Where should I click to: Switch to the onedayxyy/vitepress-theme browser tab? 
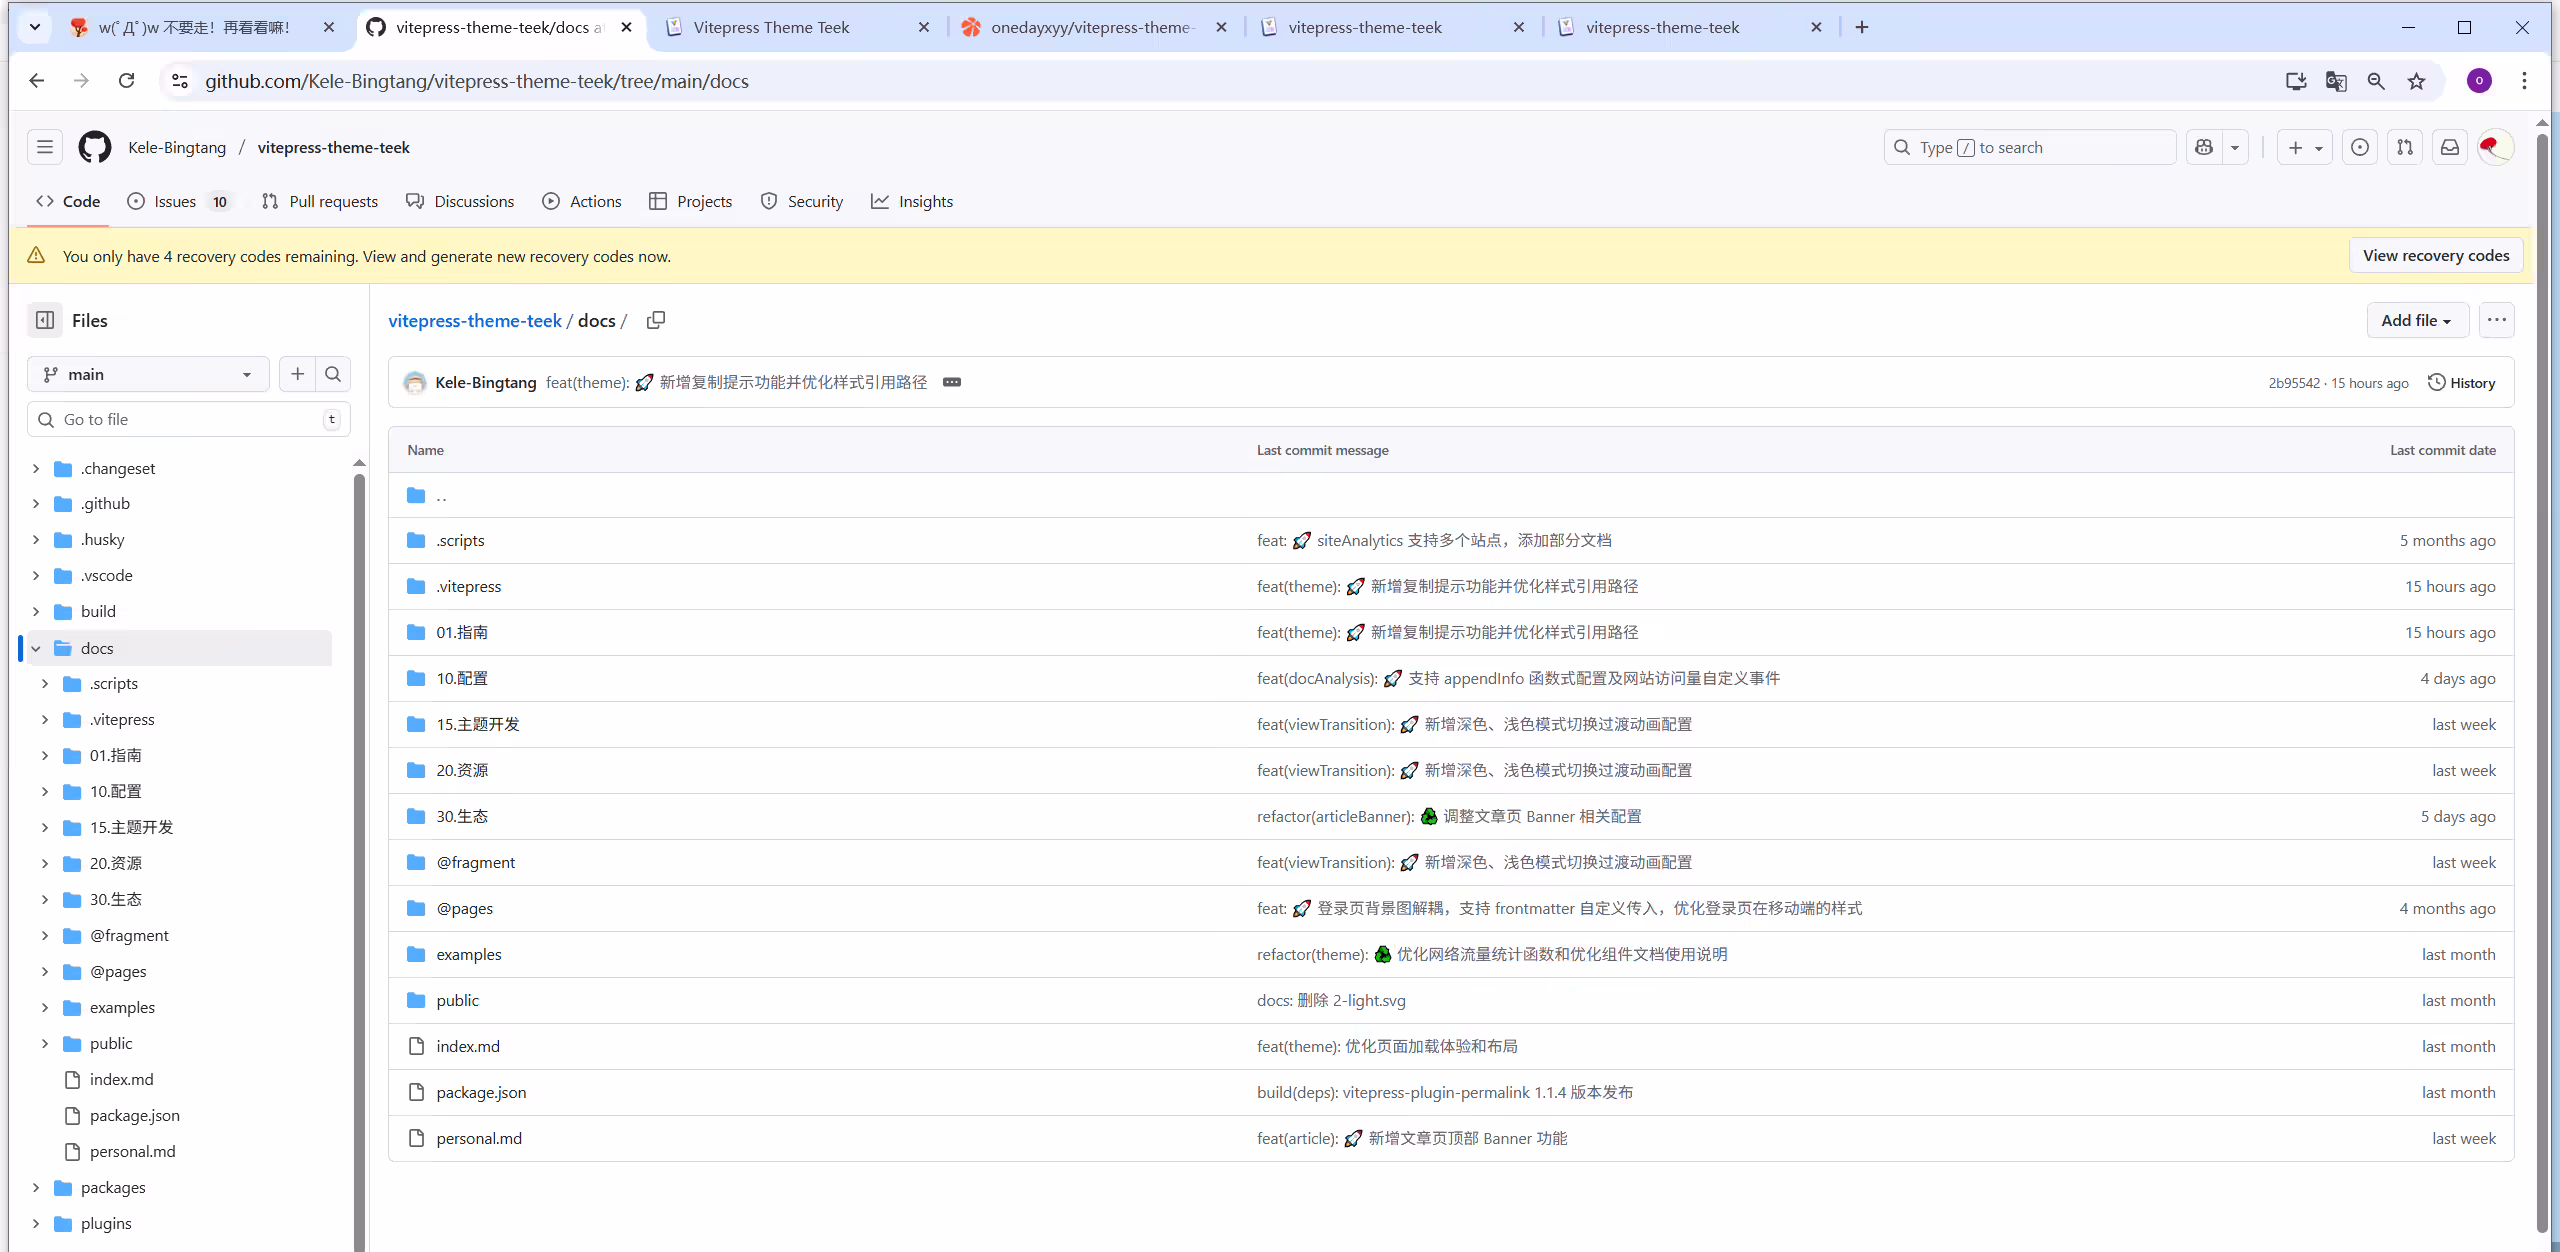1095,27
